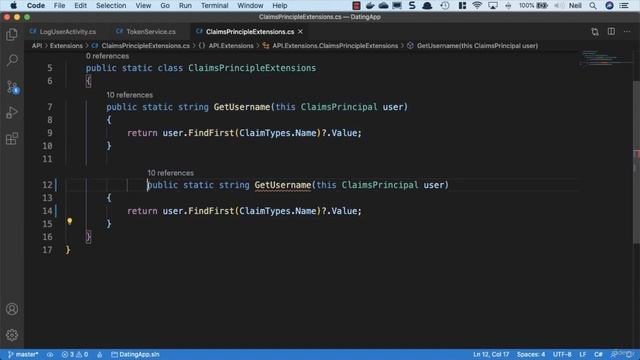Screen dimensions: 640x360
Task: Open the feedback icon in status bar
Action: click(615, 354)
